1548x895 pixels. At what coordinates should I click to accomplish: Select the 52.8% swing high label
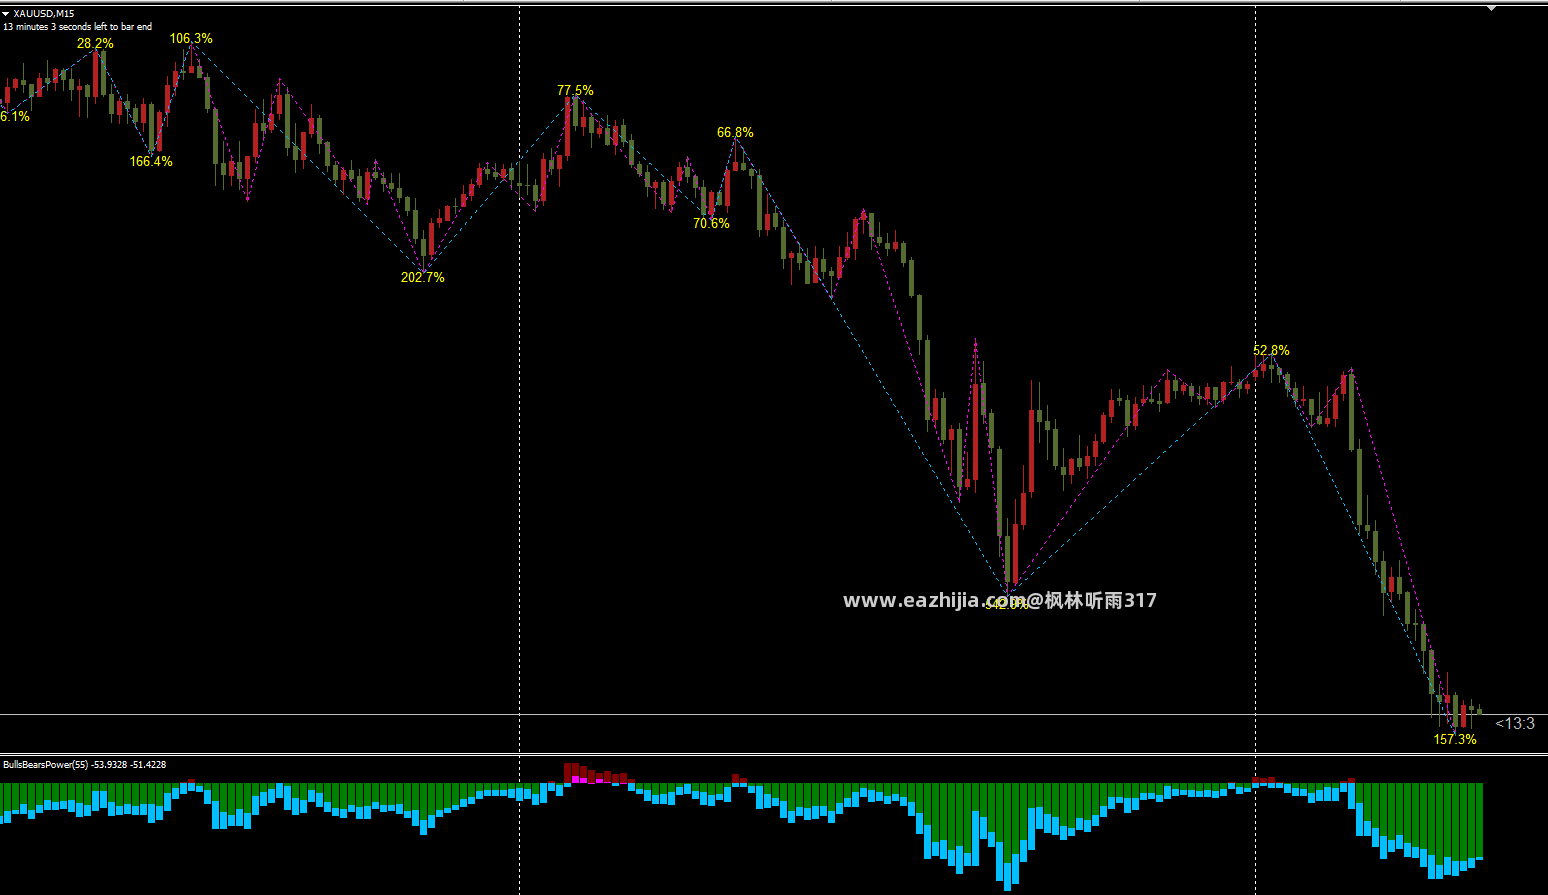point(1271,350)
